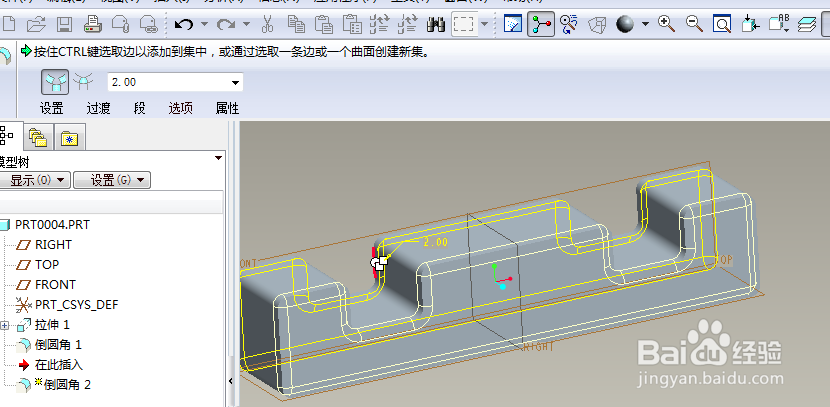Image resolution: width=830 pixels, height=407 pixels.
Task: Open the 设置(G) dropdown button
Action: pyautogui.click(x=112, y=180)
